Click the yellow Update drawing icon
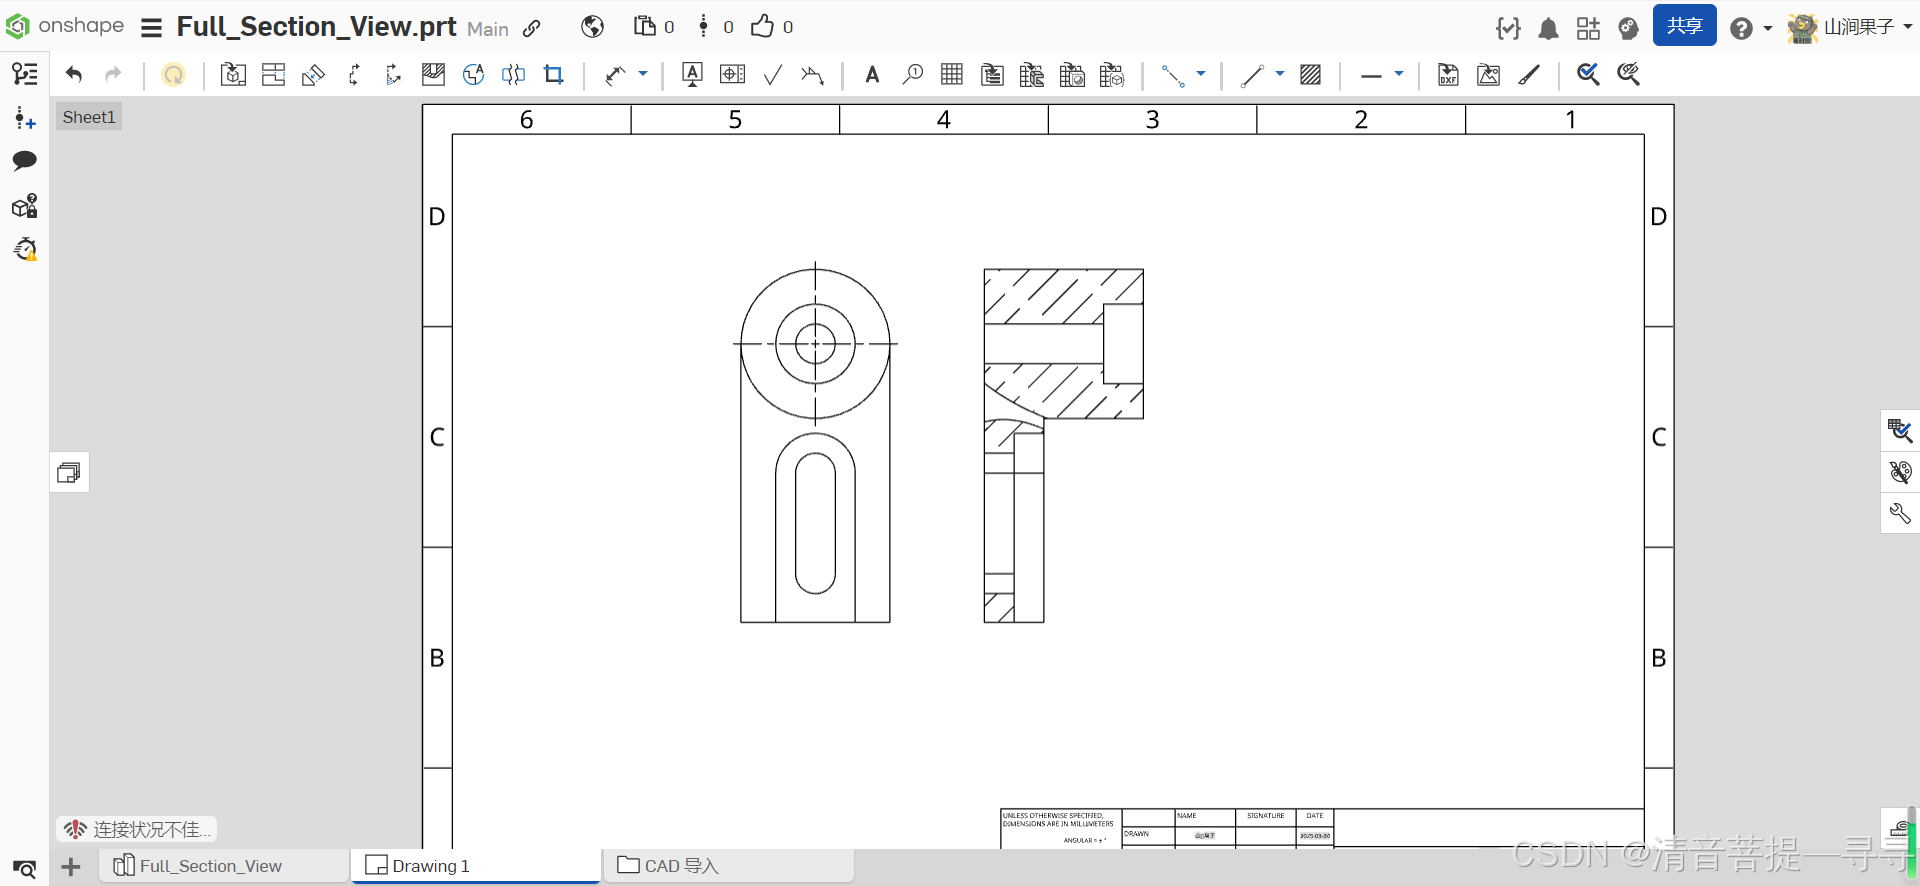Viewport: 1920px width, 886px height. click(173, 75)
